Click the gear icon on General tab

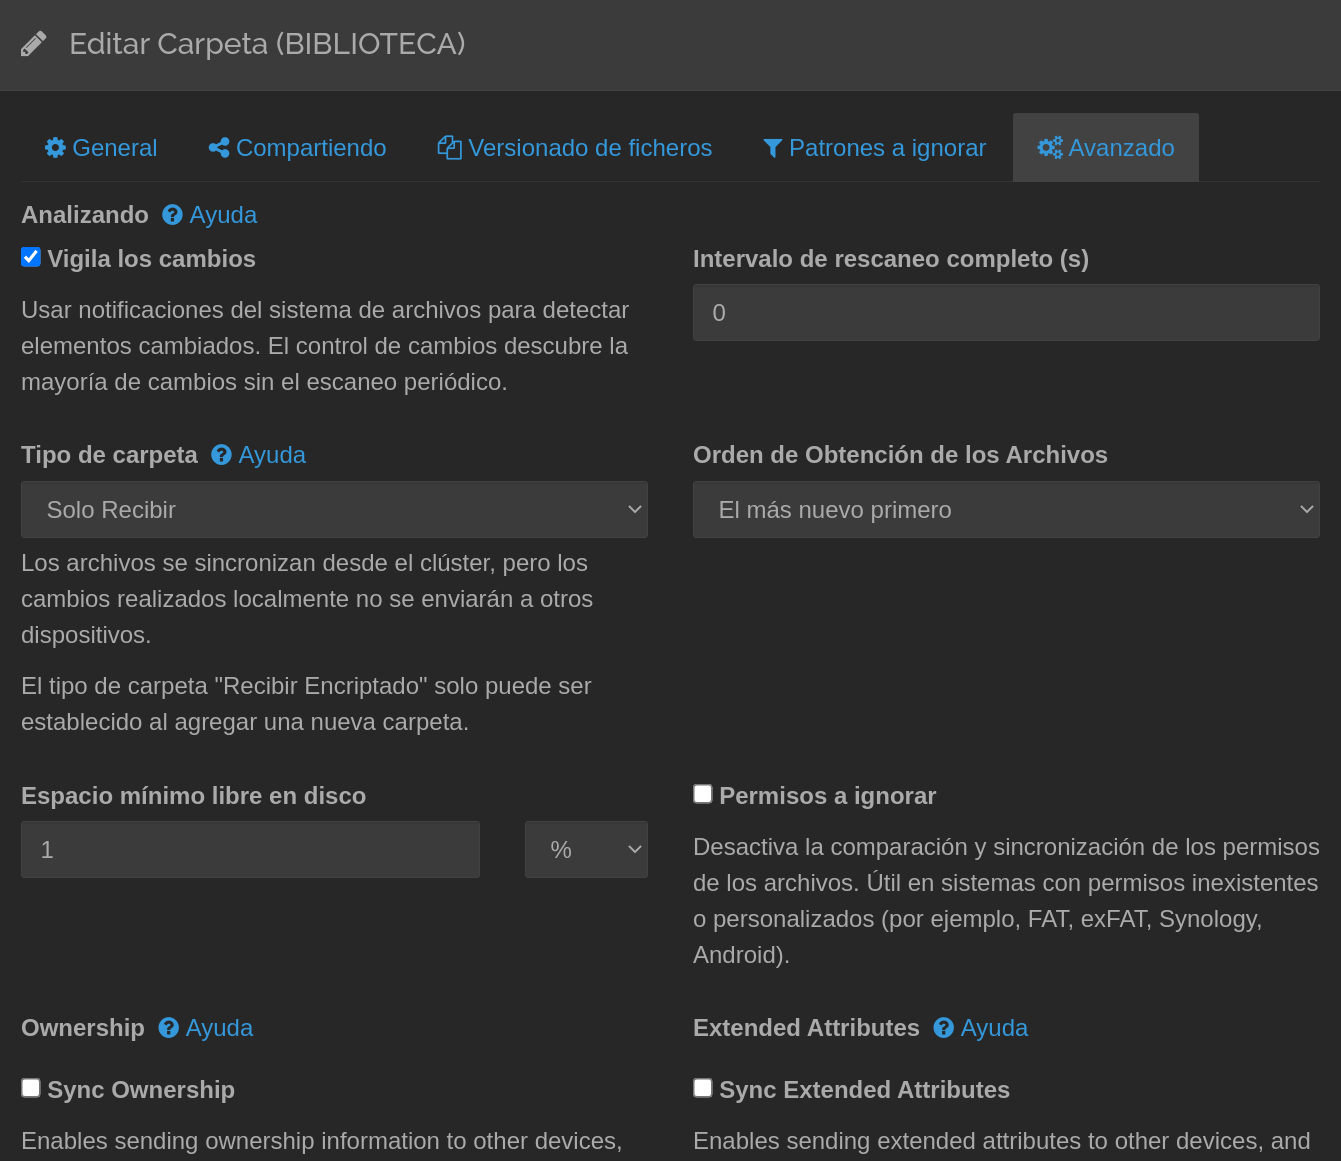[56, 148]
